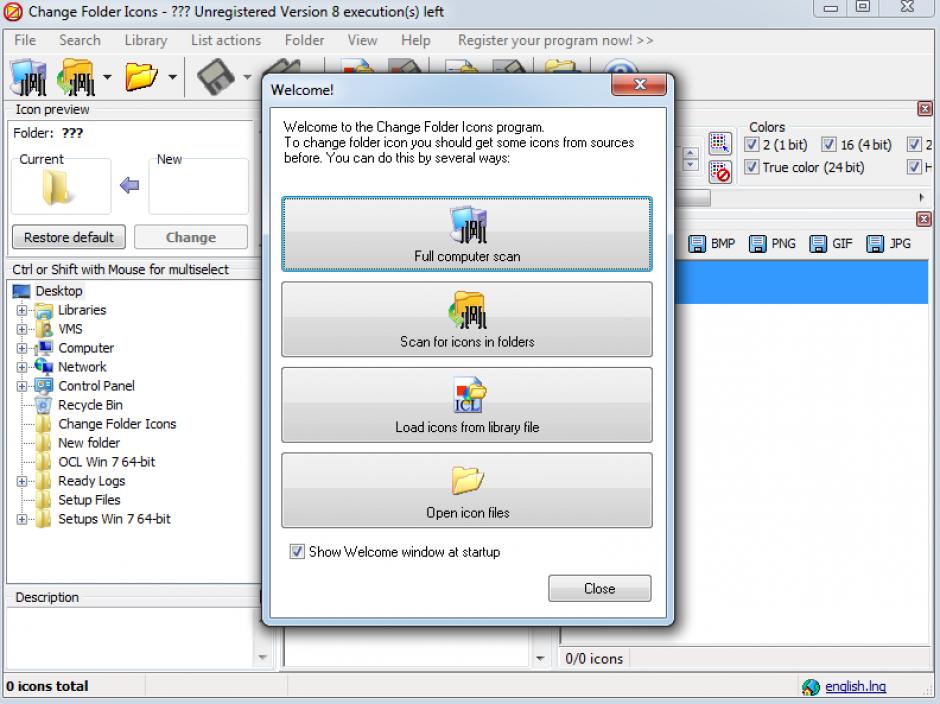The height and width of the screenshot is (704, 940).
Task: Select Setup Files folder
Action: click(x=89, y=500)
